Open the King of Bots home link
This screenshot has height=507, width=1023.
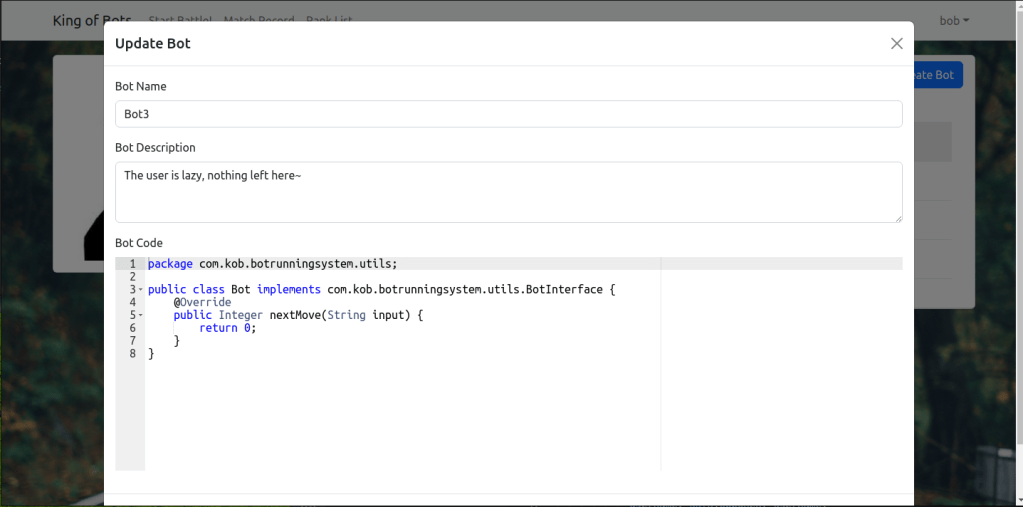point(92,21)
